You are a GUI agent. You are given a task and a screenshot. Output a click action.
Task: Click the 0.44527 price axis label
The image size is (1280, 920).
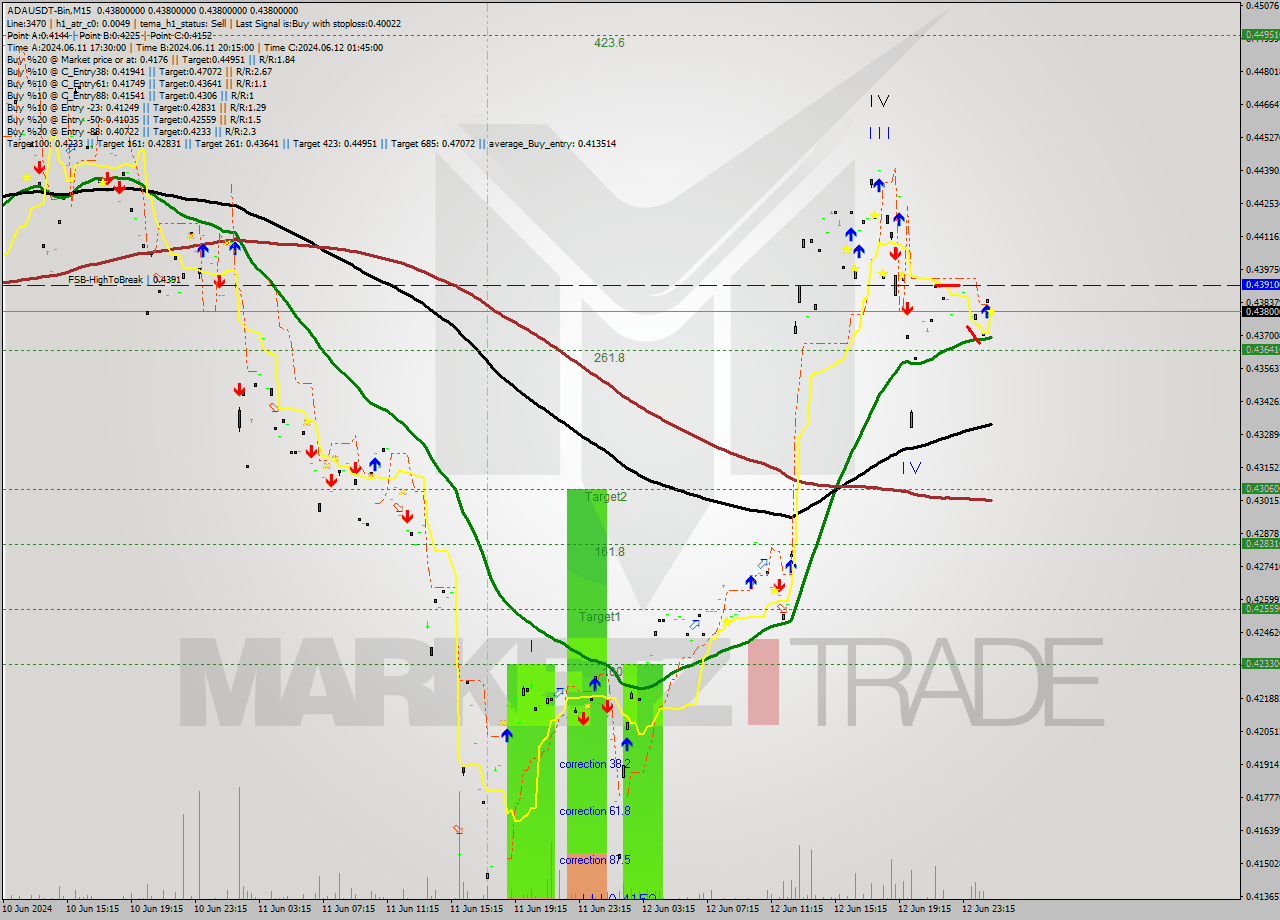pos(1262,137)
